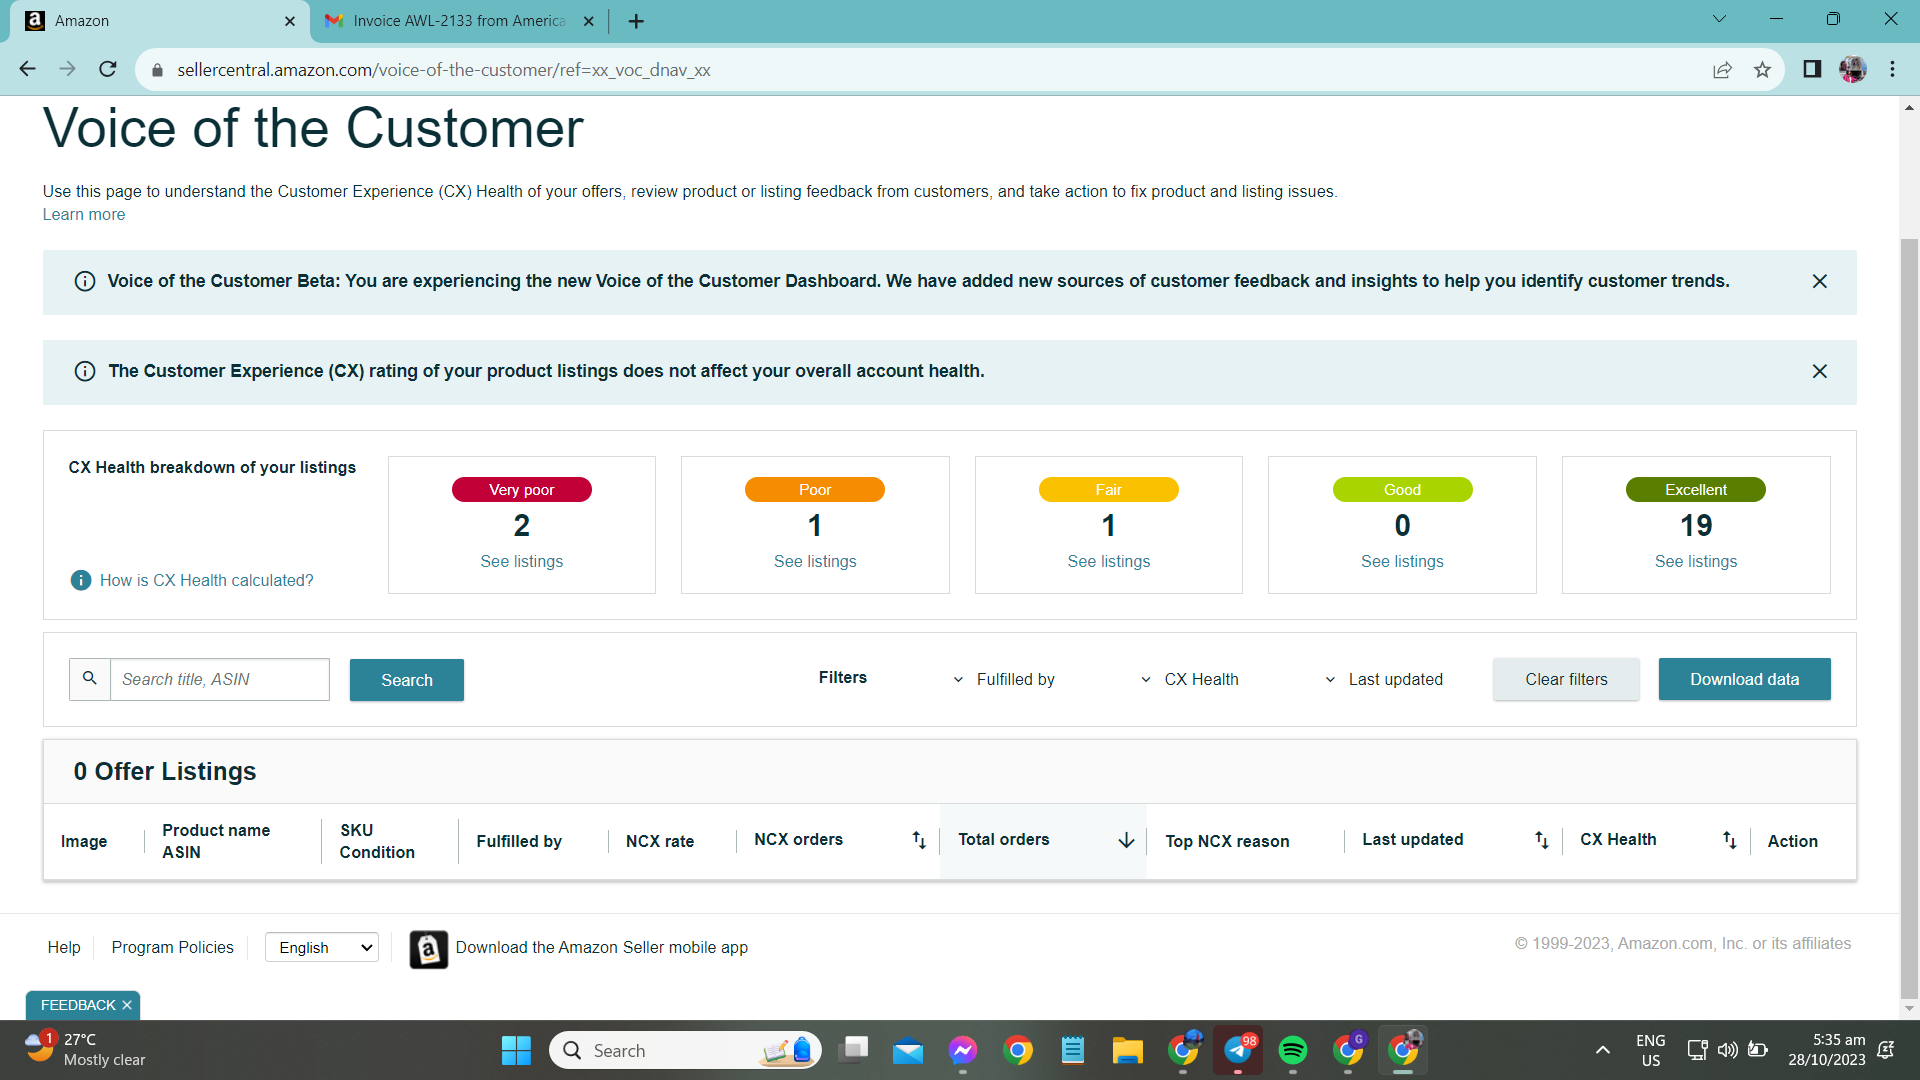Click the Download data button
This screenshot has width=1920, height=1080.
[1744, 680]
